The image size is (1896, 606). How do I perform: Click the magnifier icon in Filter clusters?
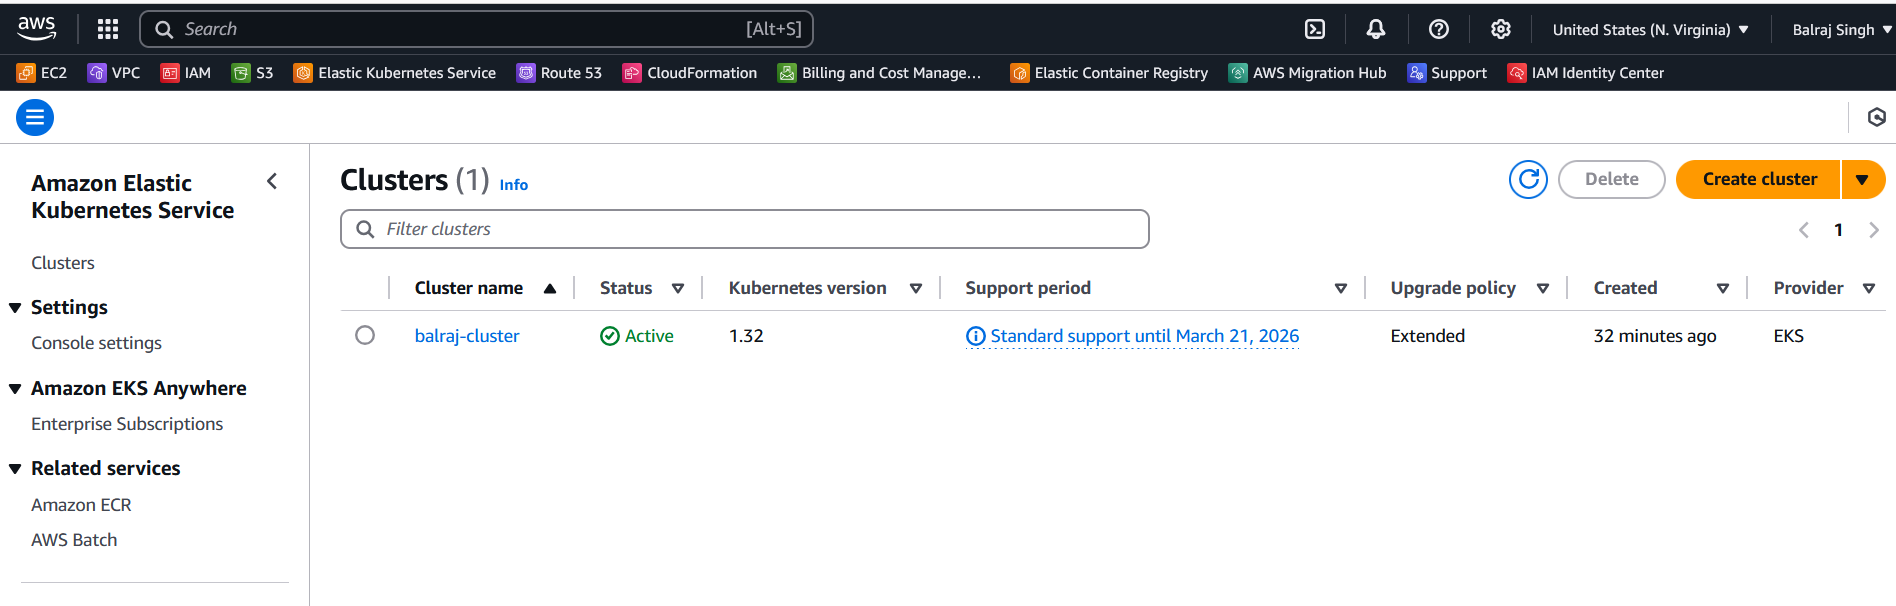coord(366,229)
